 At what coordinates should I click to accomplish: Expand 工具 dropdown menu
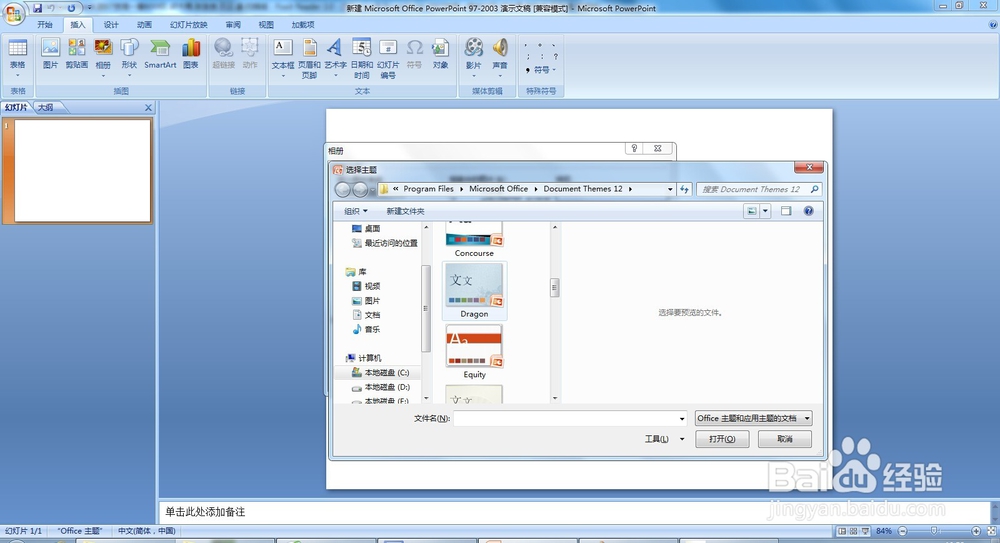tap(682, 439)
